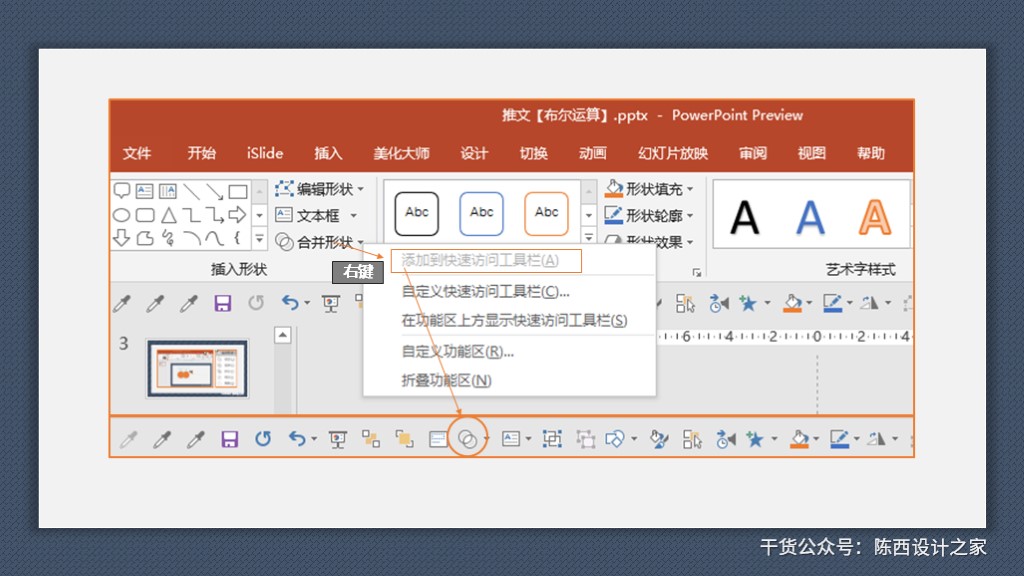Open Undo history arrow in bottom toolbar
The image size is (1024, 576).
tap(314, 439)
